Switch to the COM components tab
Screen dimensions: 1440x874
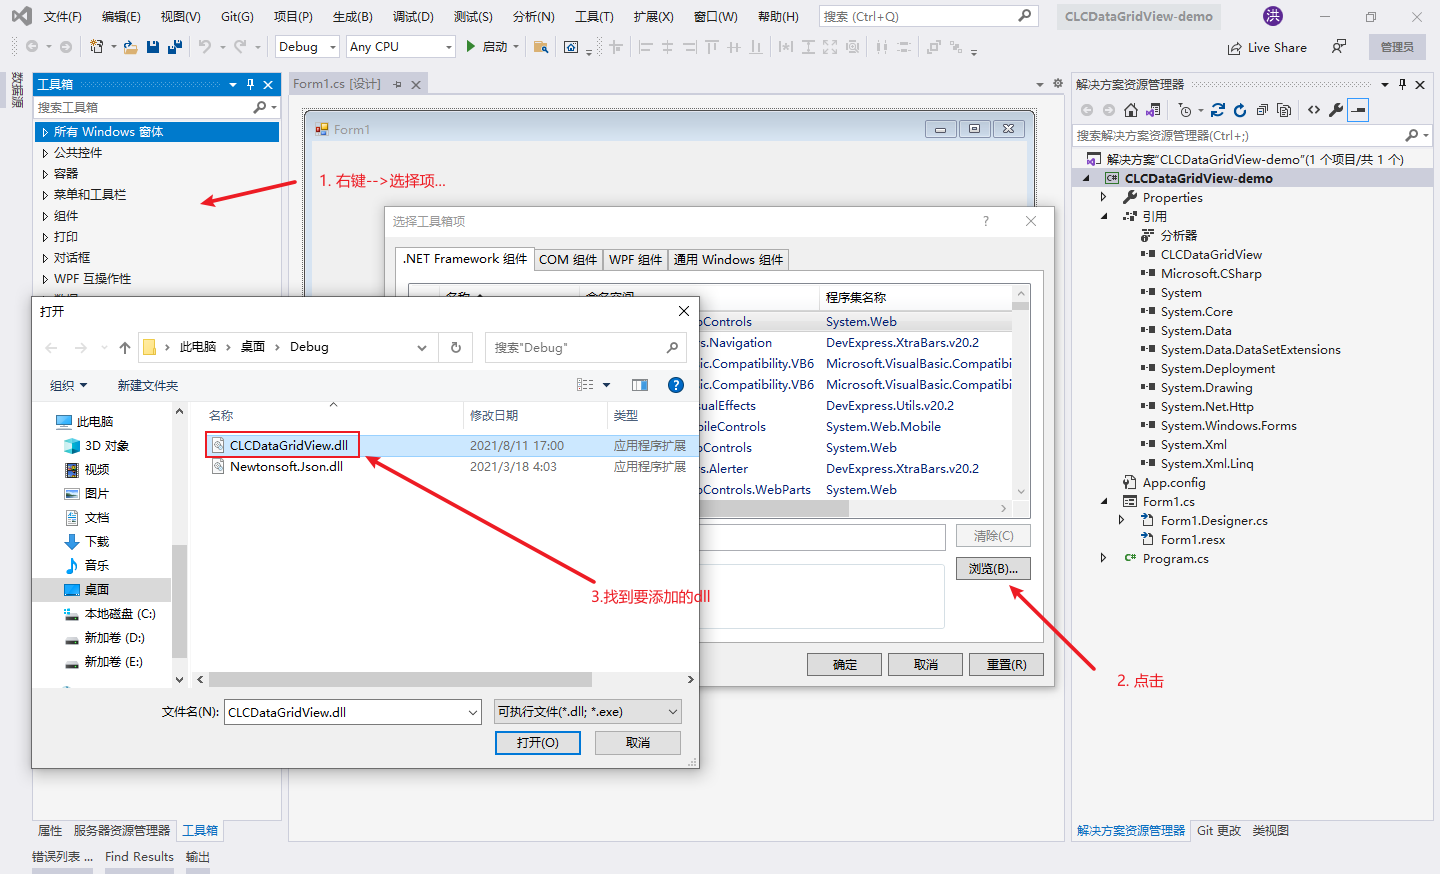[568, 260]
